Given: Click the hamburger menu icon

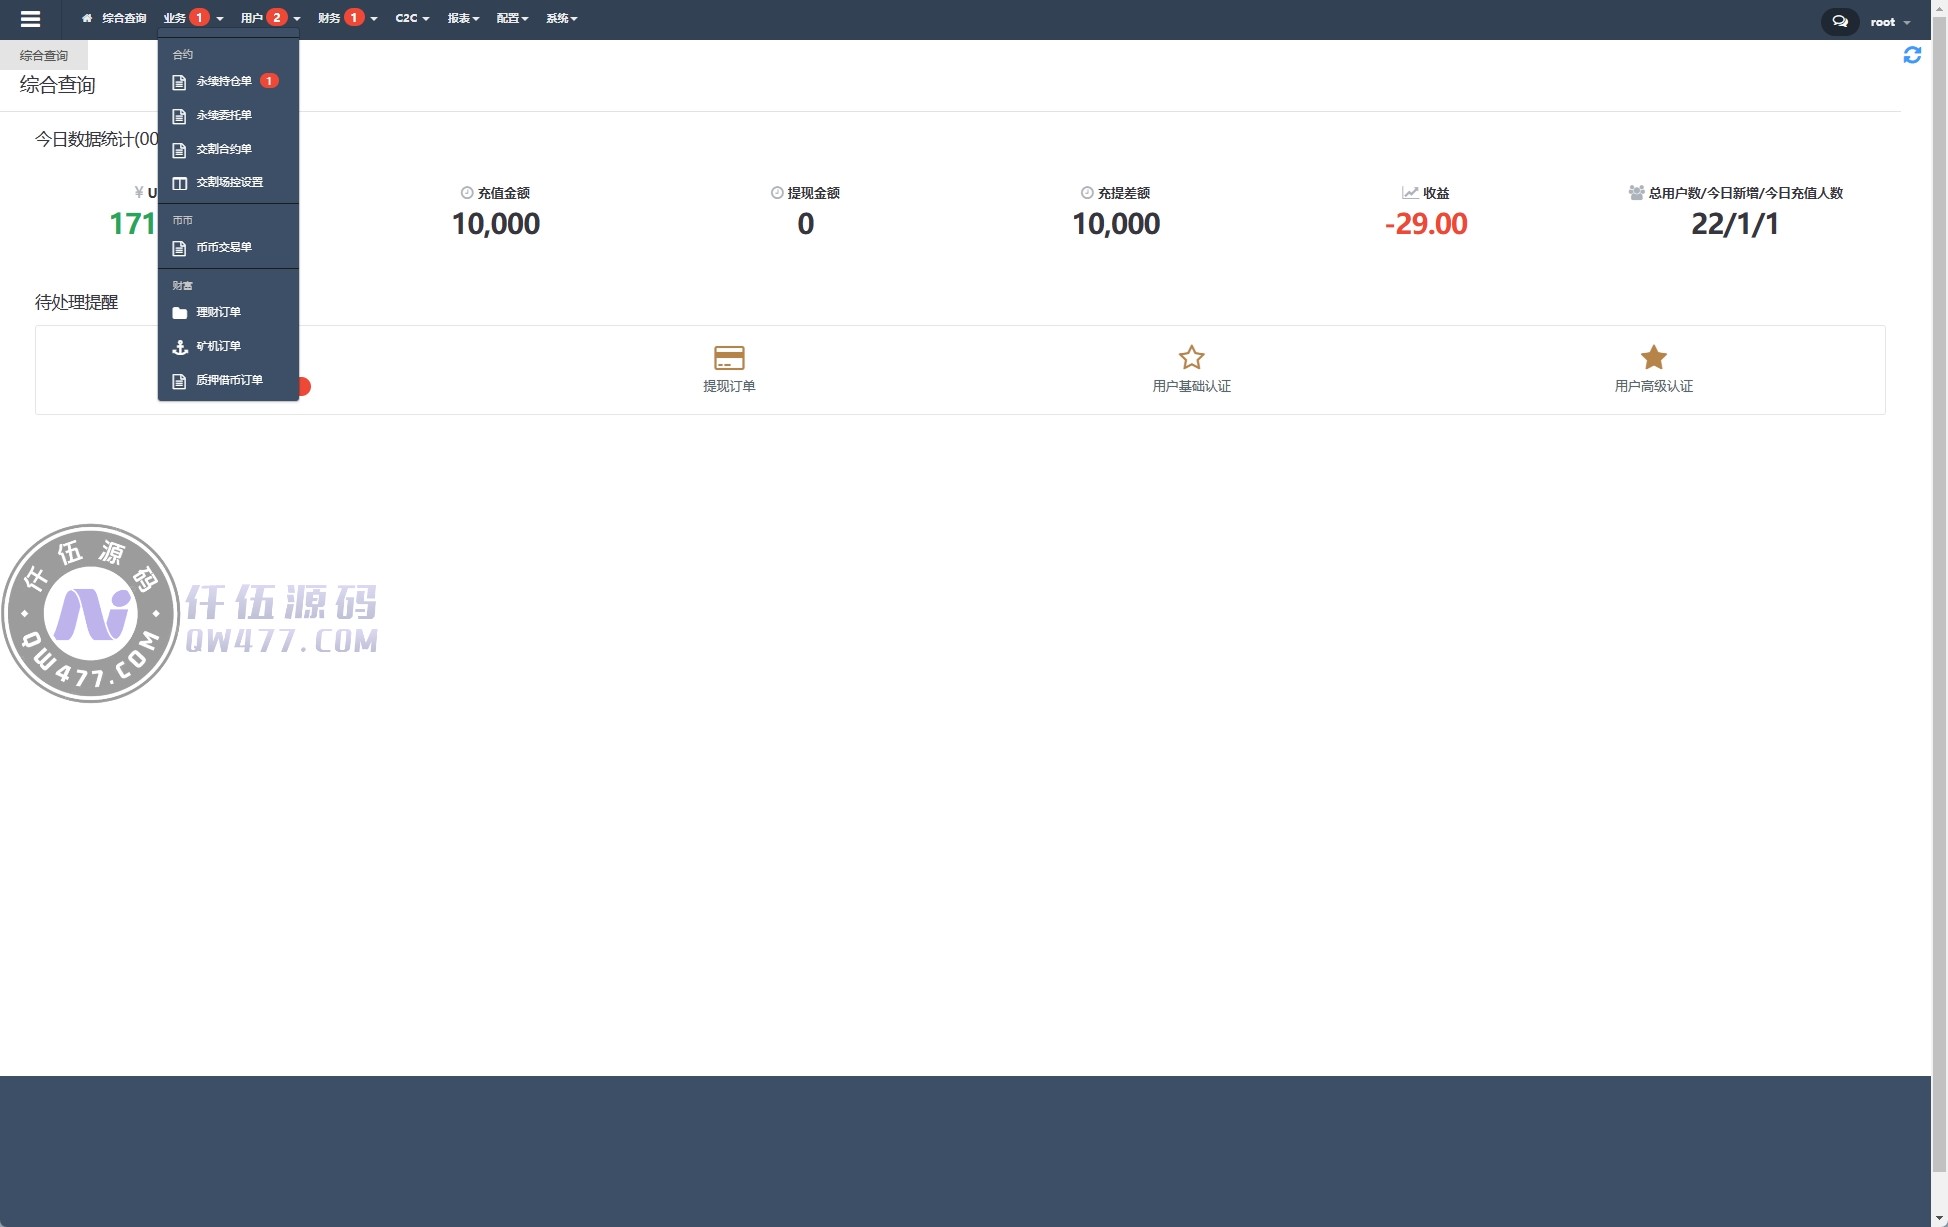Looking at the screenshot, I should click(x=30, y=19).
